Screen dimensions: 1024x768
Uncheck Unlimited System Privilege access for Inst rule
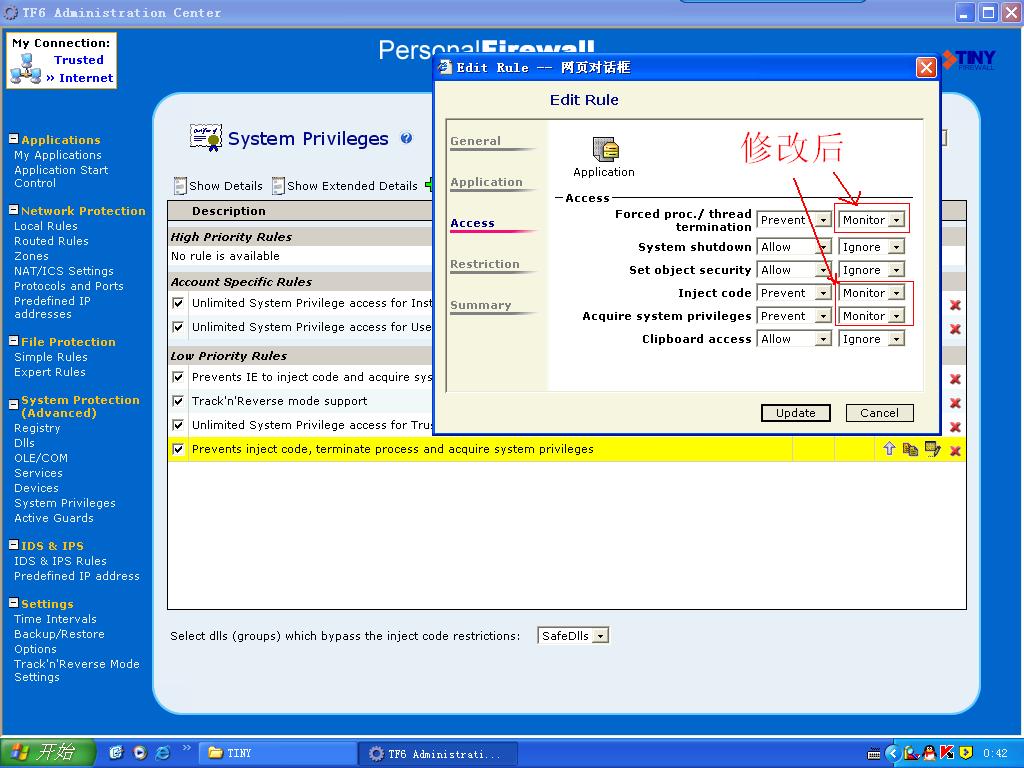pyautogui.click(x=178, y=303)
